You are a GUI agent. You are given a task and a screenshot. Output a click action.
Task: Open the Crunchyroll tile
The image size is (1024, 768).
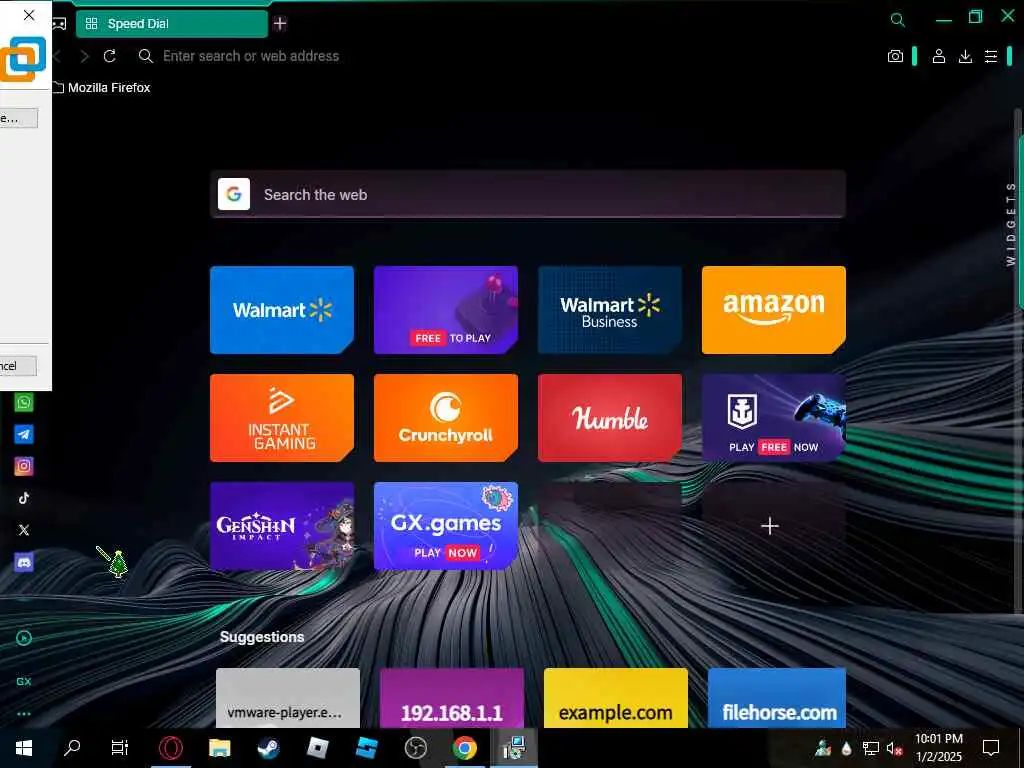click(x=445, y=418)
